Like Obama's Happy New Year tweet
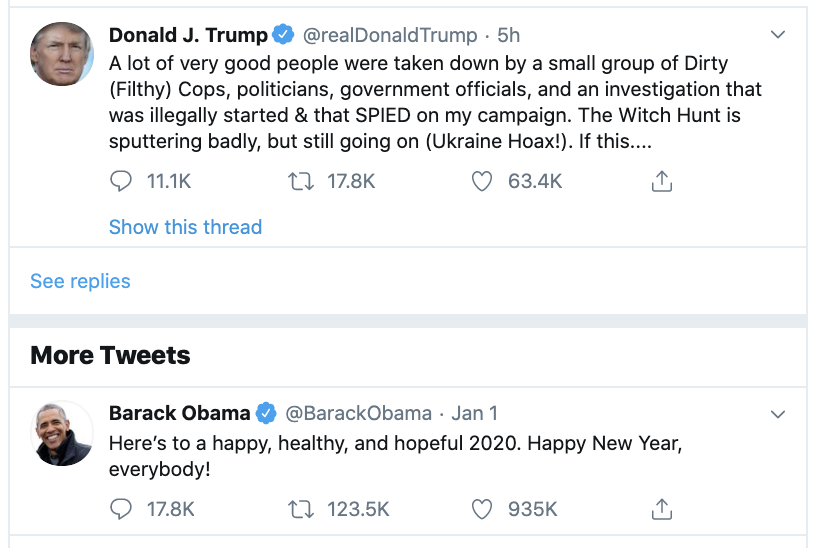 pos(482,509)
